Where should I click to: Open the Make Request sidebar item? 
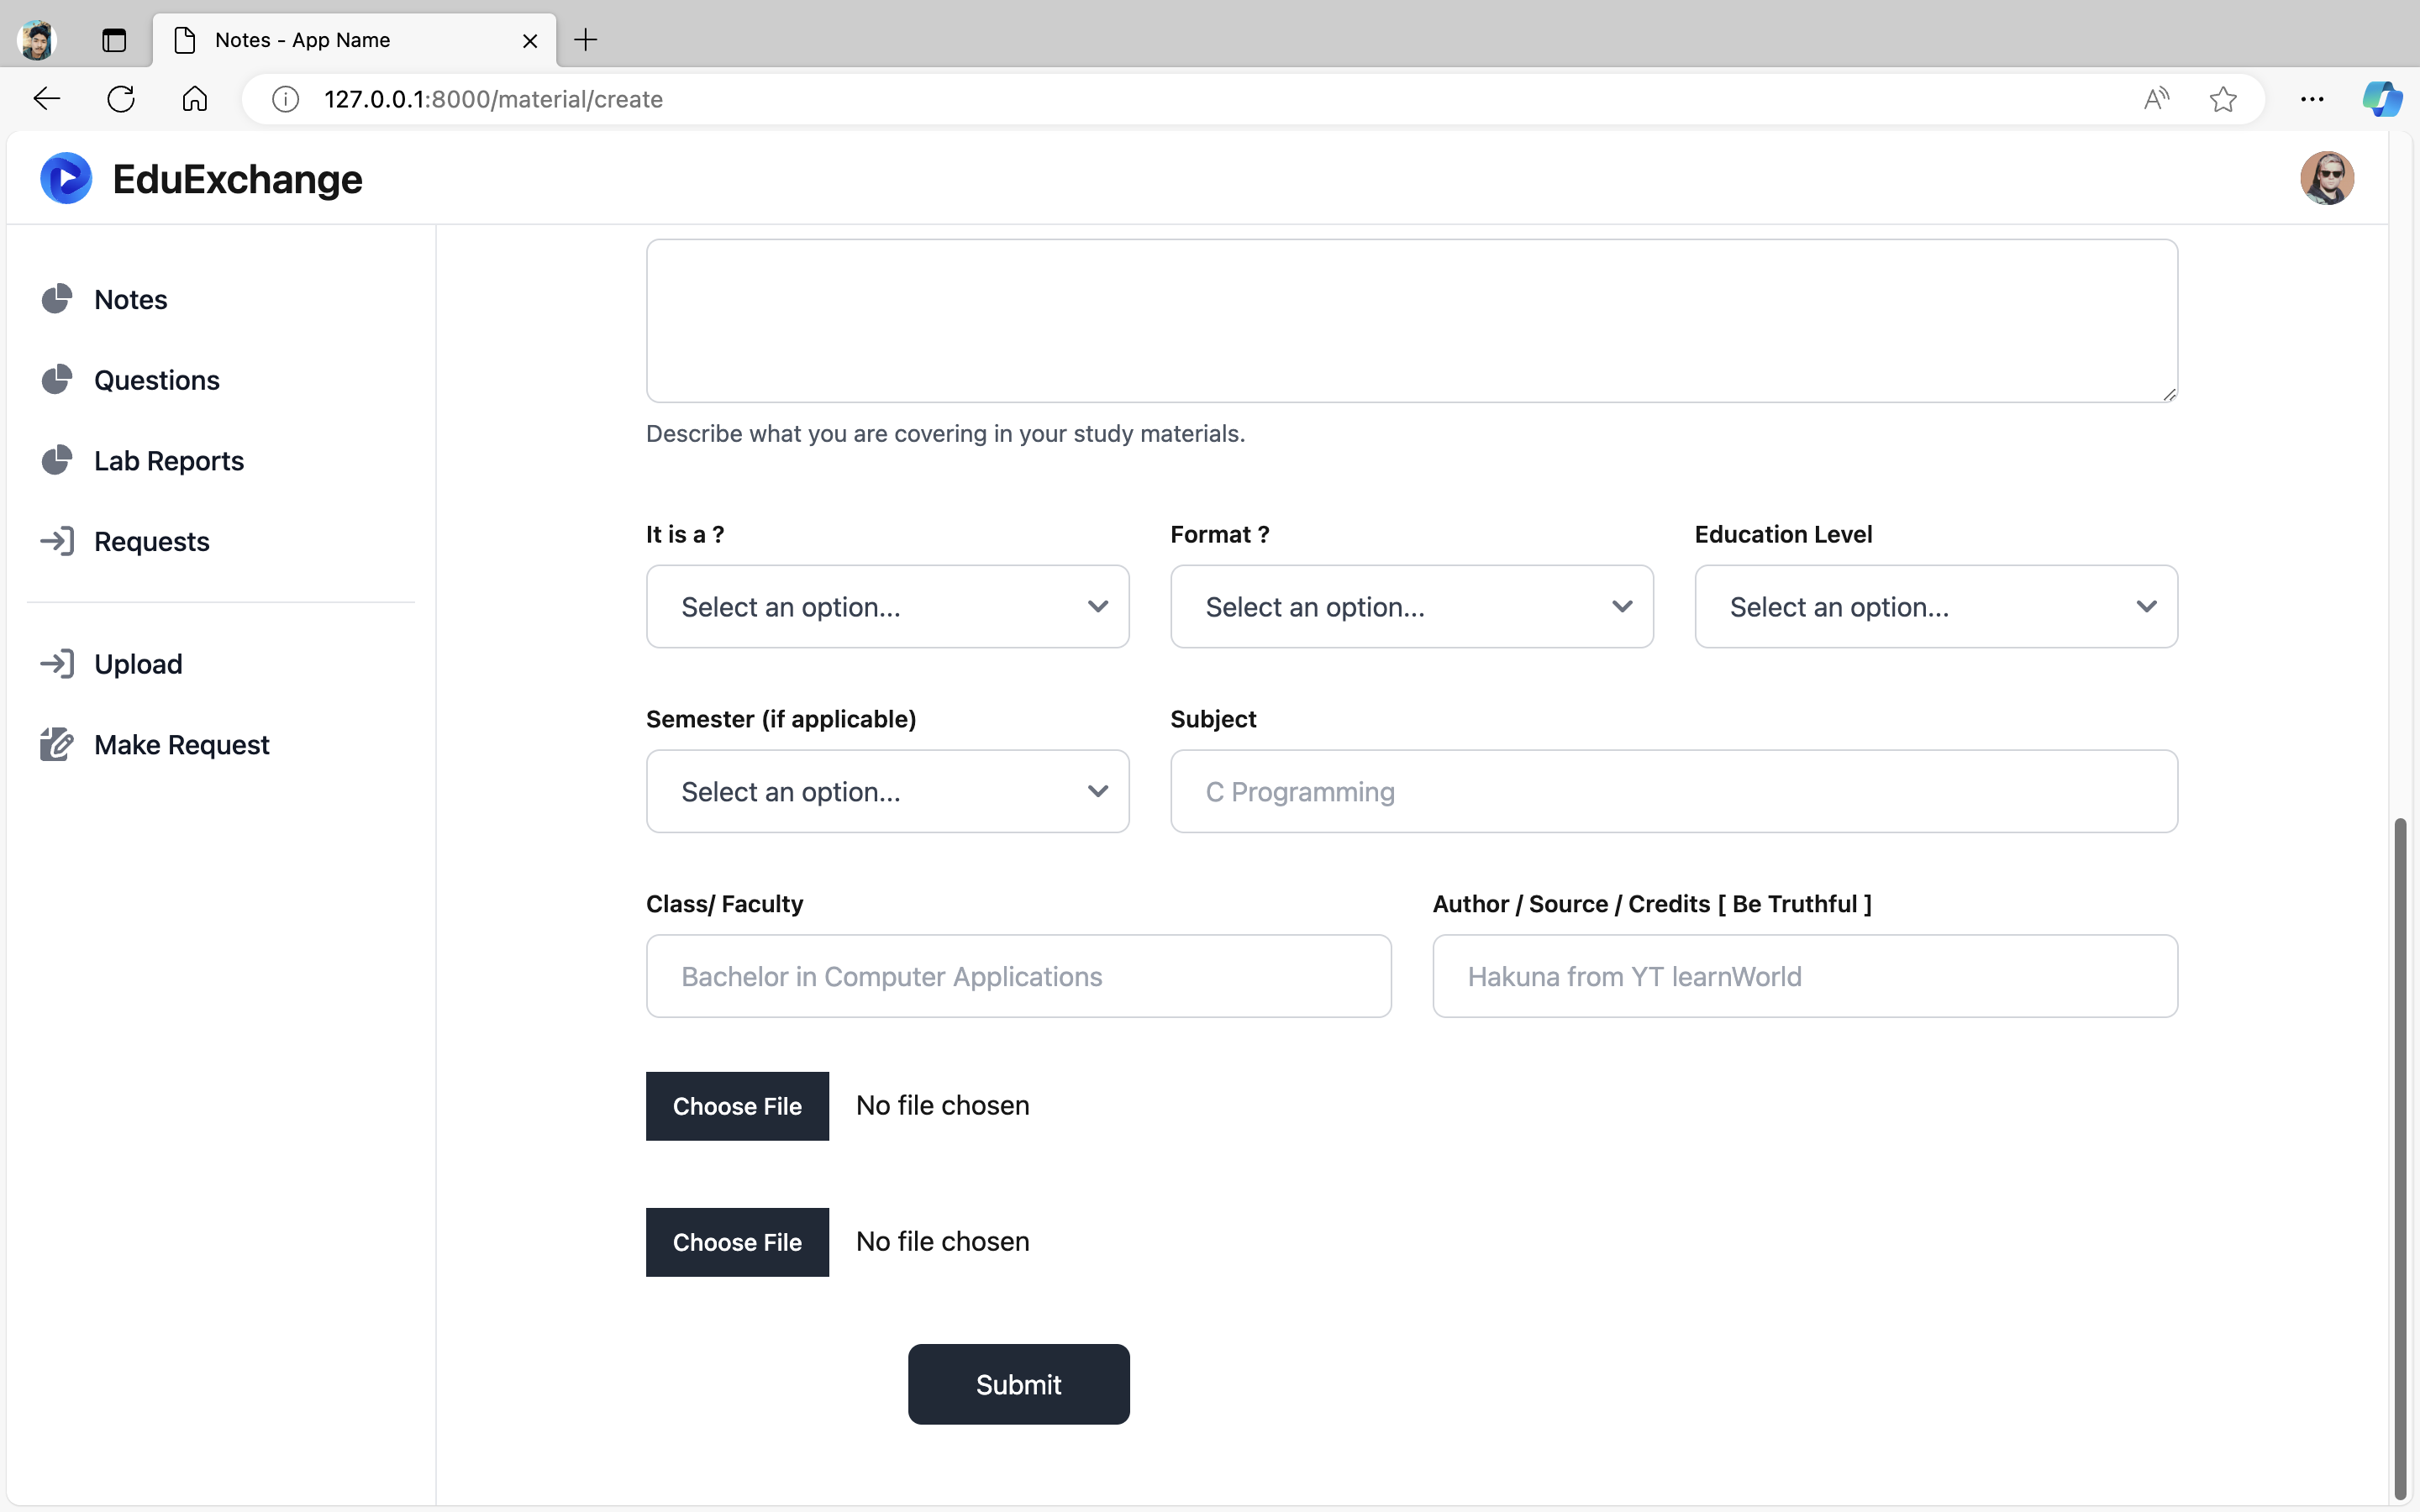point(181,745)
